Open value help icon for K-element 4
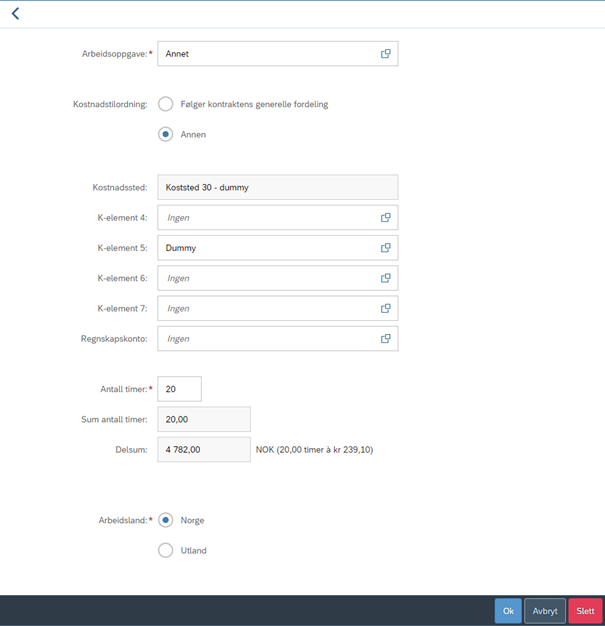 coord(385,218)
